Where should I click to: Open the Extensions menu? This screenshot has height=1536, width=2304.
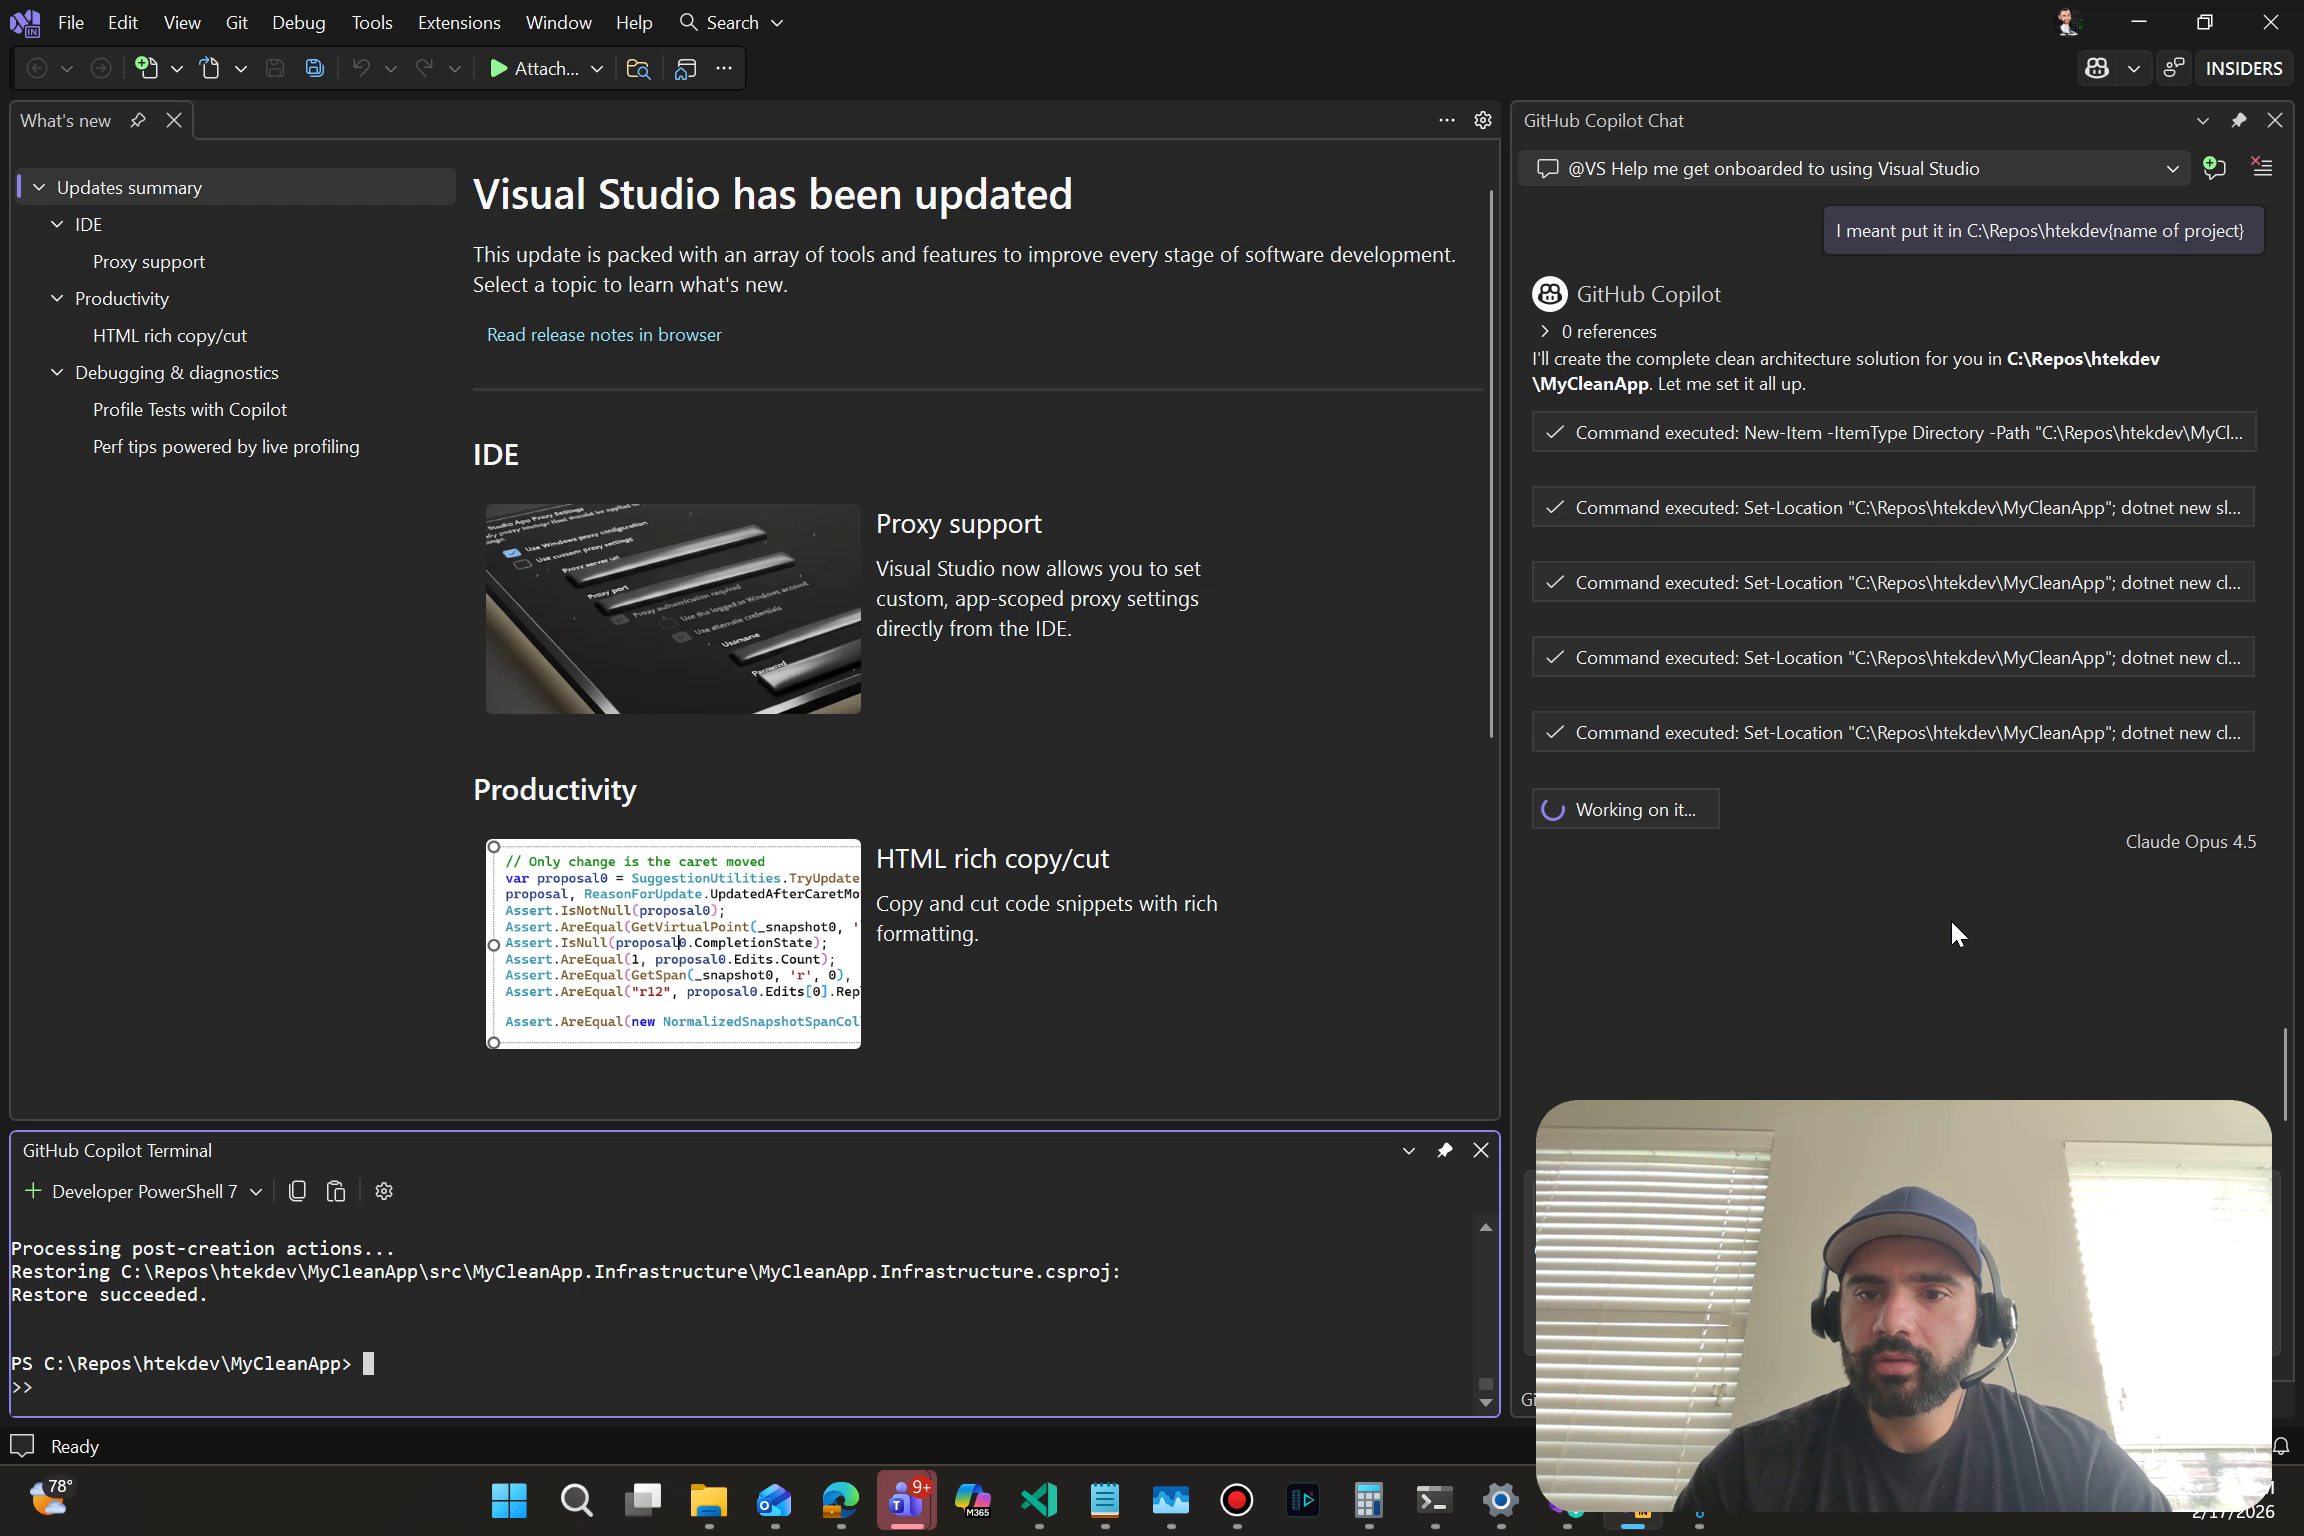tap(459, 22)
